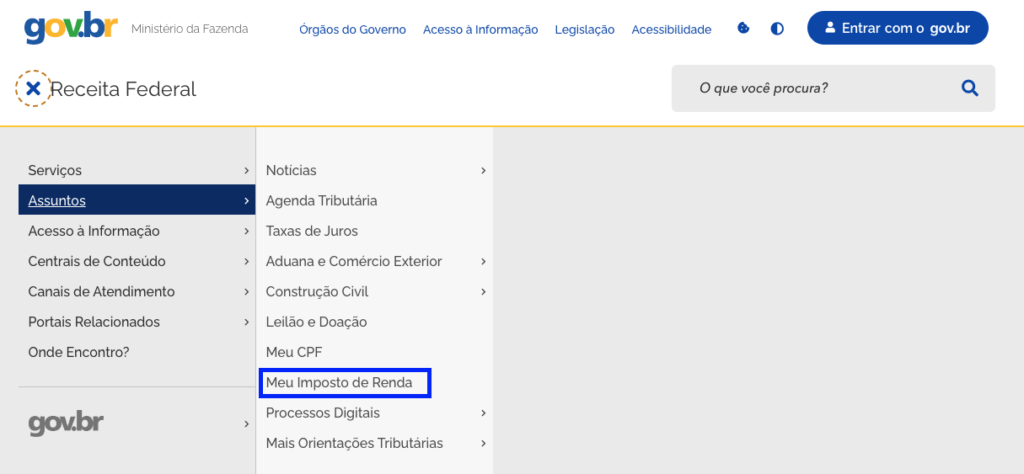The height and width of the screenshot is (474, 1024).
Task: Expand the Centrais de Conteúdo chevron
Action: pos(246,261)
